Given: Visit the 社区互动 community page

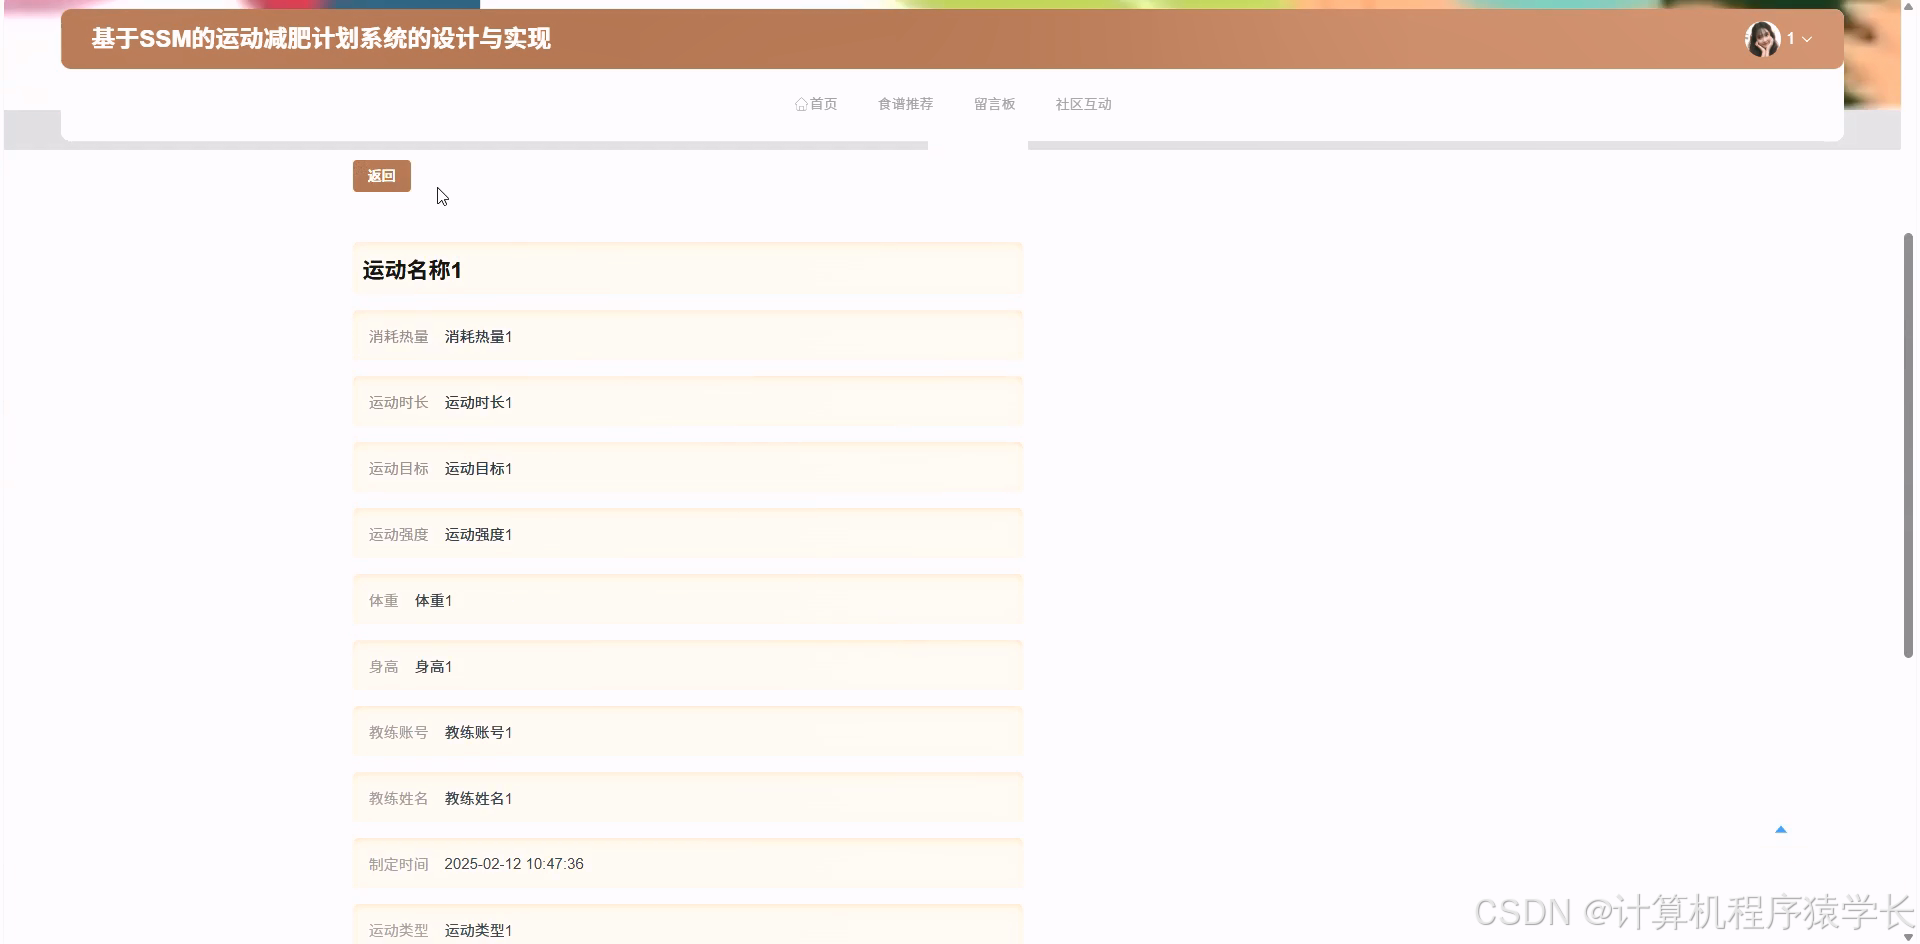Looking at the screenshot, I should point(1083,104).
